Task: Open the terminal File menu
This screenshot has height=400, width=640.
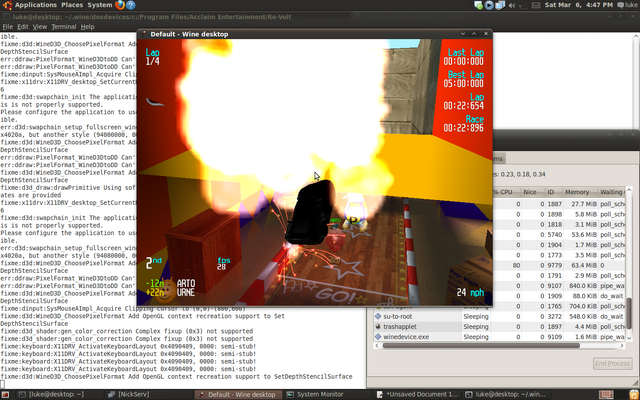Action: [7, 27]
